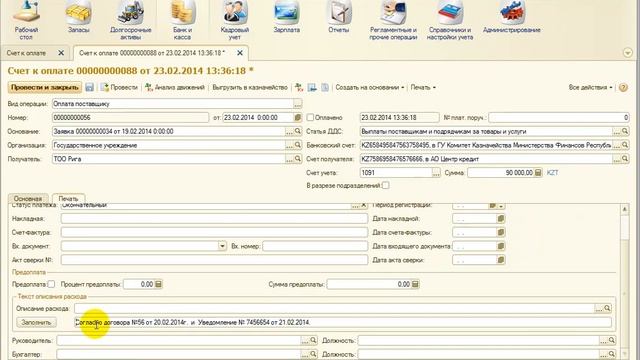Click expense text field with Согласно договора №56
Image resolution: width=640 pixels, height=360 pixels.
(x=343, y=322)
